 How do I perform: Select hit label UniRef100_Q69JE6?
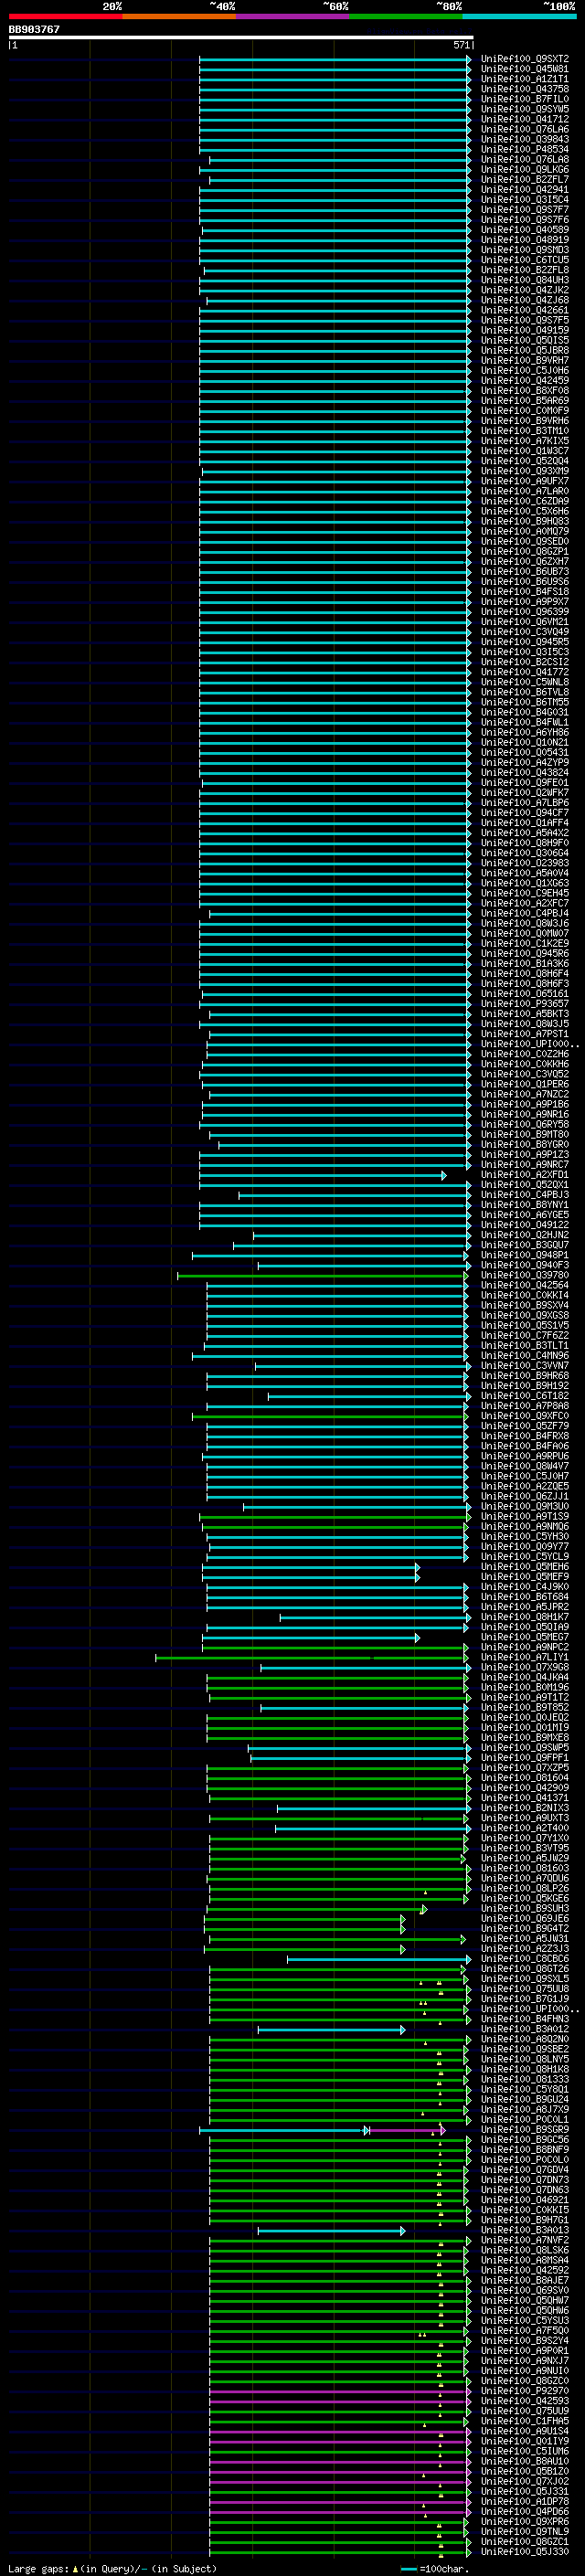pyautogui.click(x=525, y=1919)
